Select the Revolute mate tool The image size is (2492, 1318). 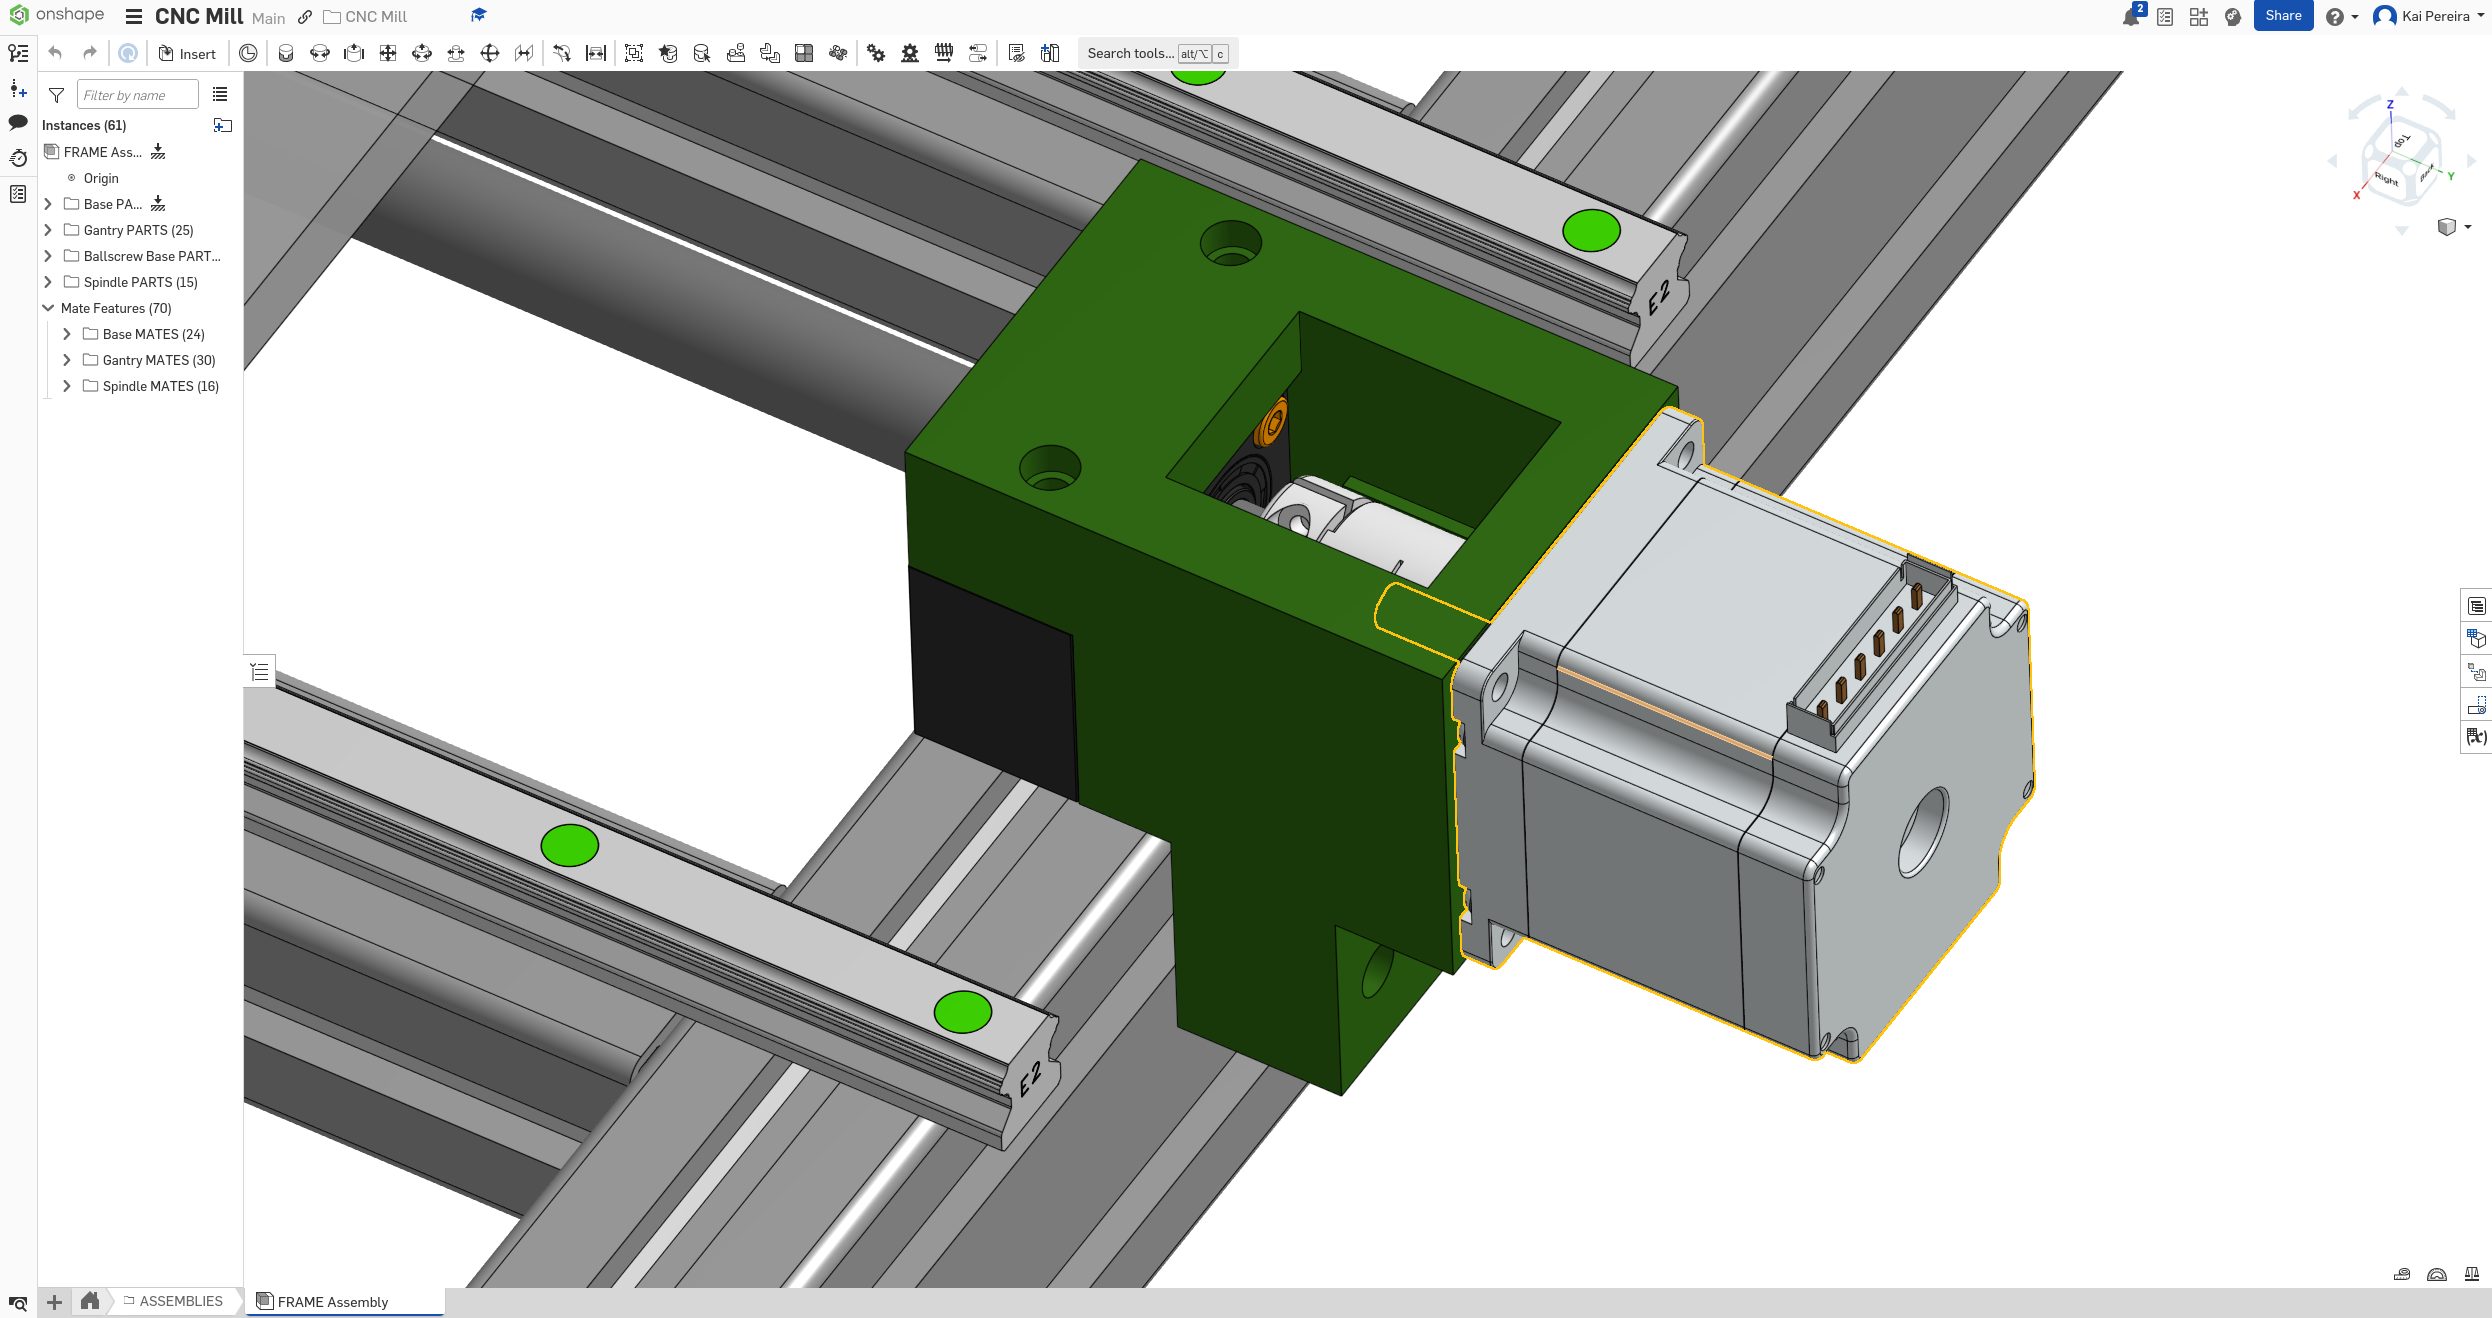pos(319,54)
